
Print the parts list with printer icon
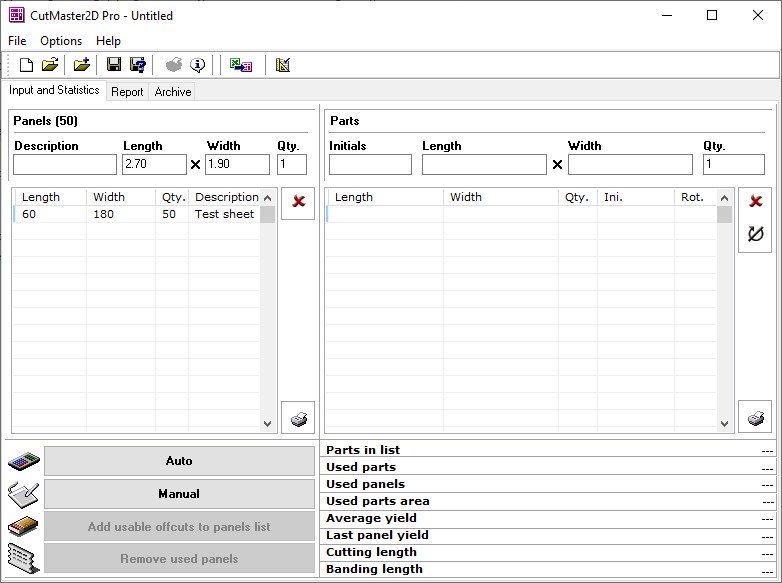click(x=755, y=418)
